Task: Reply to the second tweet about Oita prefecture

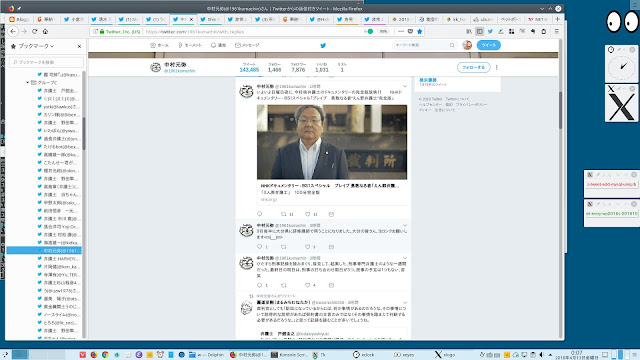Action: pos(260,247)
